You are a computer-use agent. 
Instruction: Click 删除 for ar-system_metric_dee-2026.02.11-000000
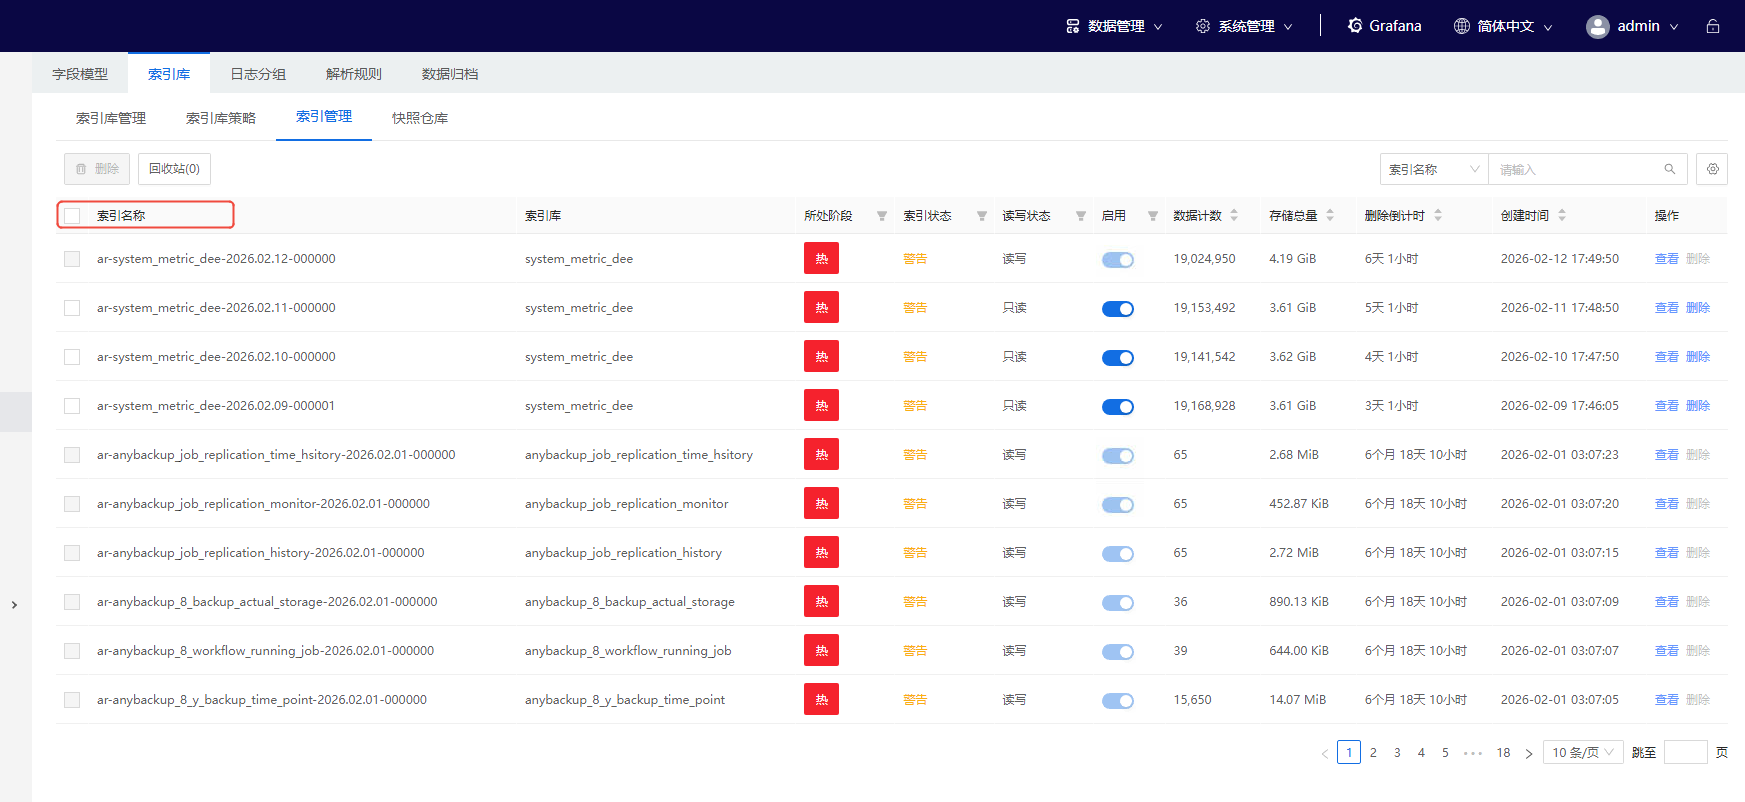point(1698,308)
